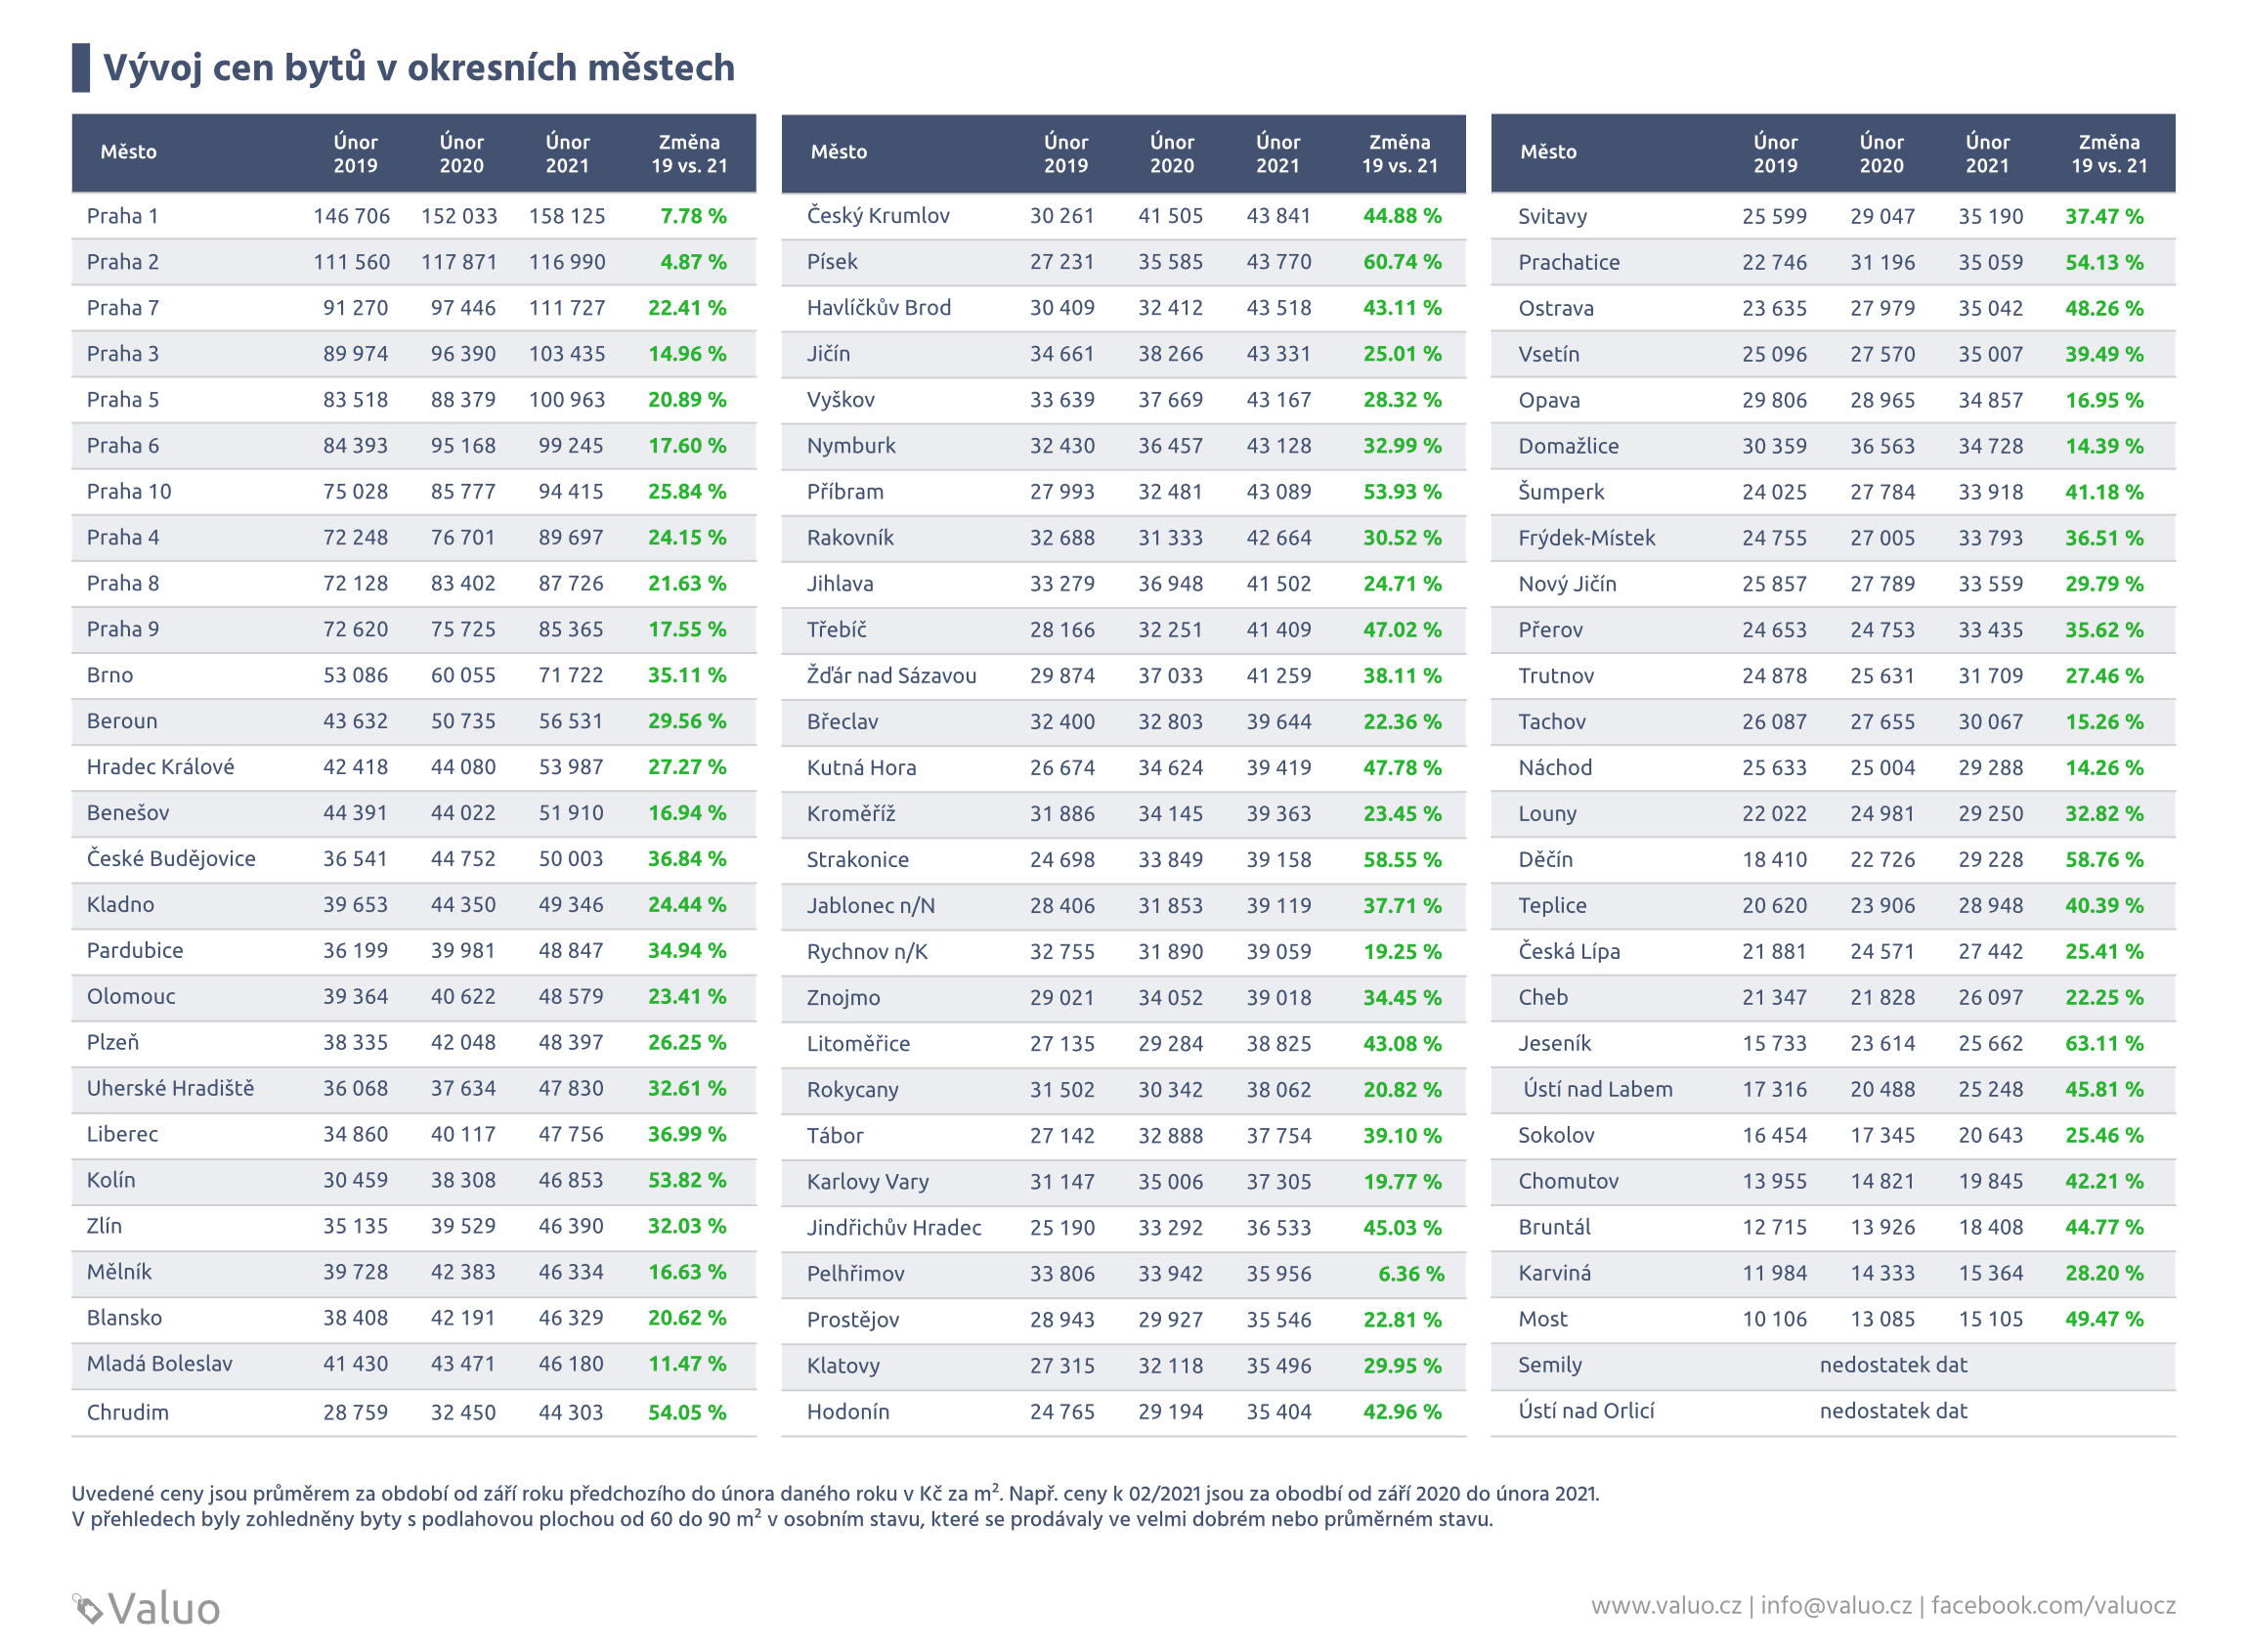This screenshot has height=1652, width=2248.
Task: Select the Změna 19 vs. 21 header in the third table
Action: click(2109, 153)
